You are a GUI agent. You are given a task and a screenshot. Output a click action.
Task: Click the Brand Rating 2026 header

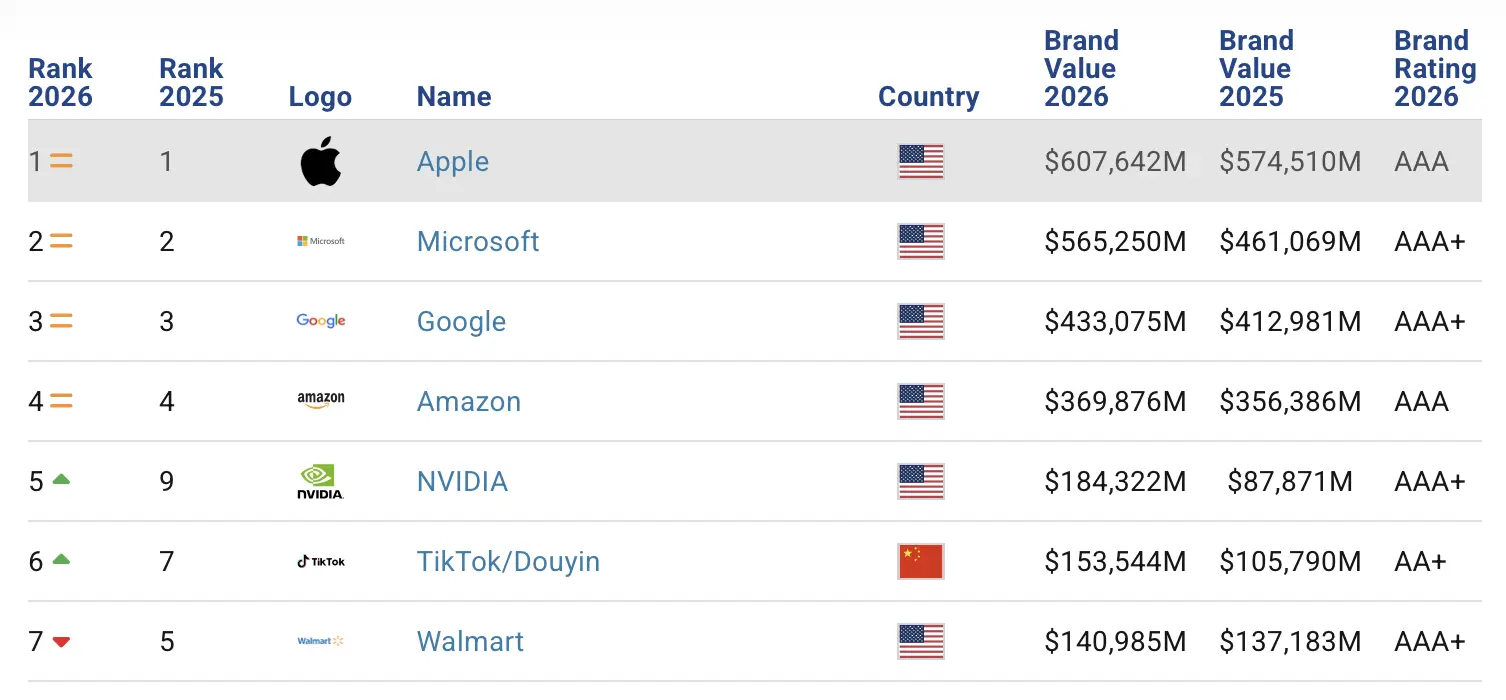[x=1434, y=69]
